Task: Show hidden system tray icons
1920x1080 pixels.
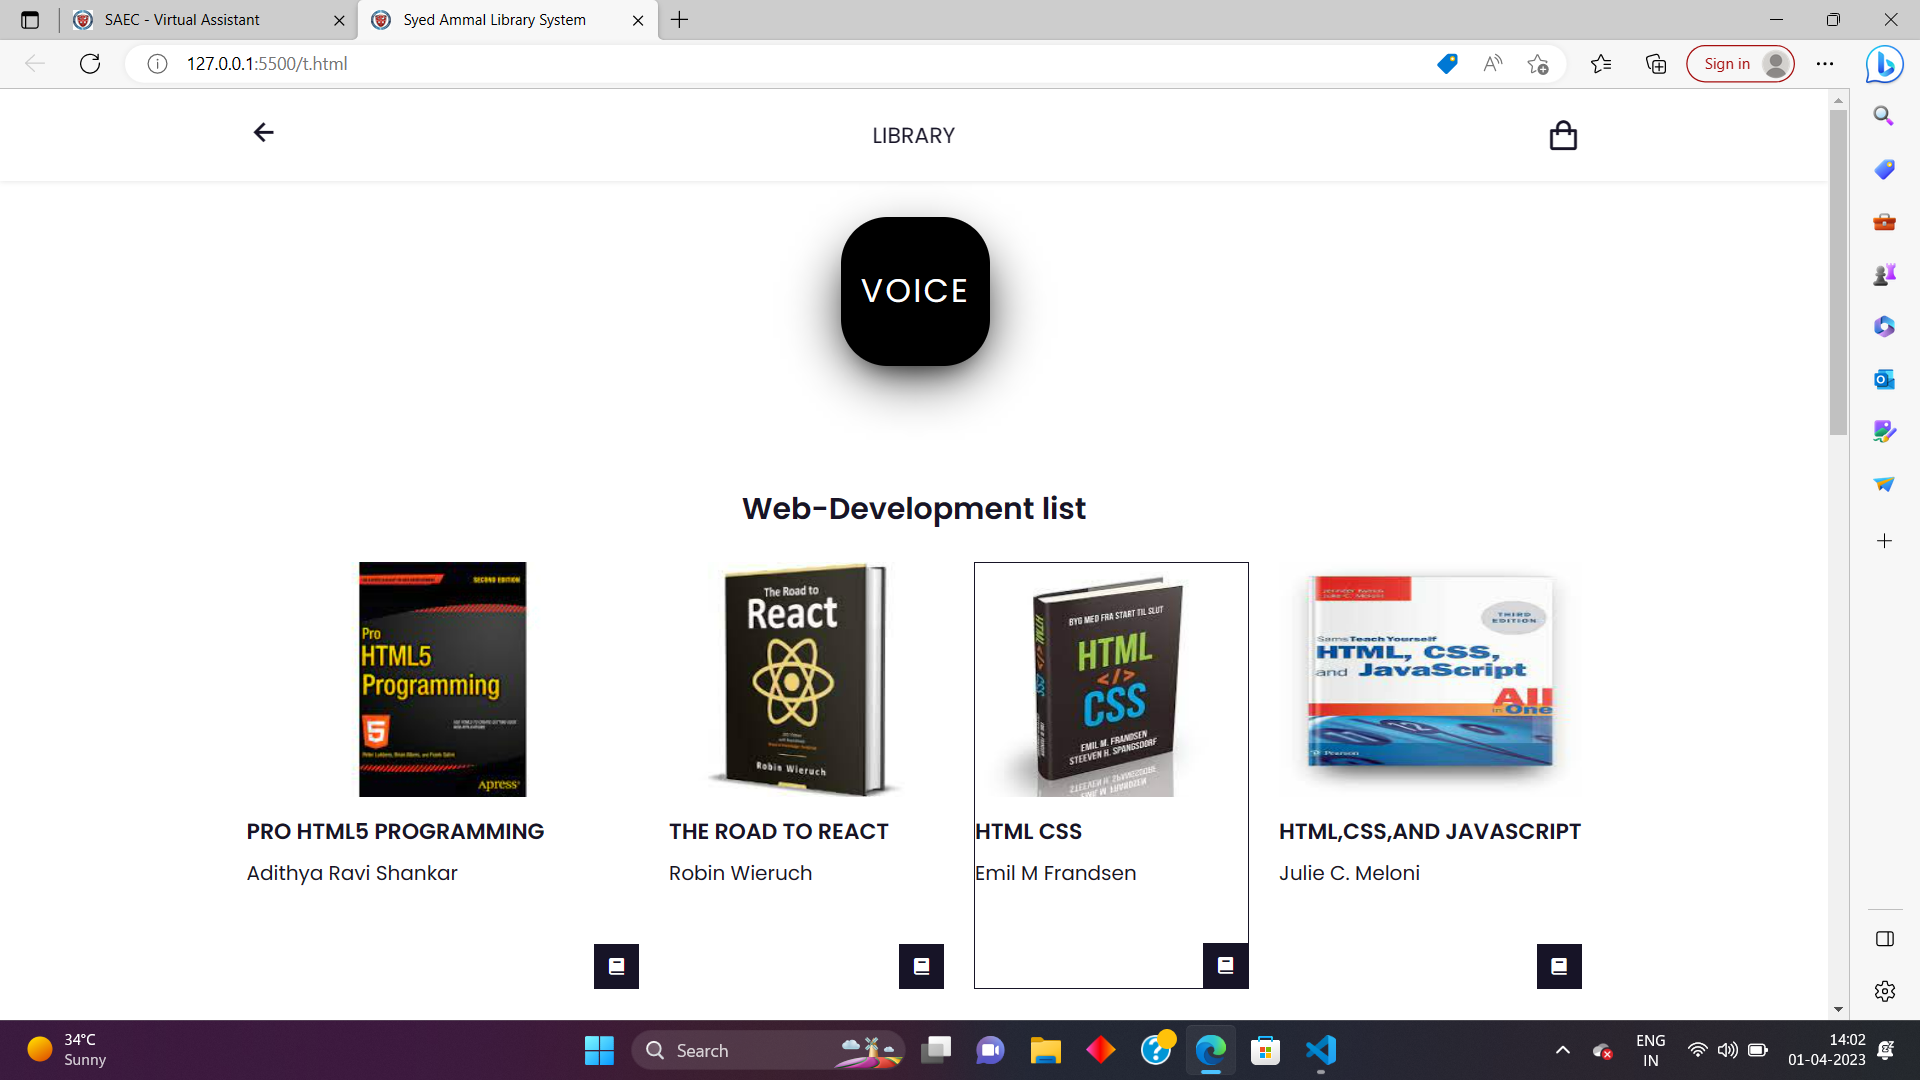Action: 1562,1050
